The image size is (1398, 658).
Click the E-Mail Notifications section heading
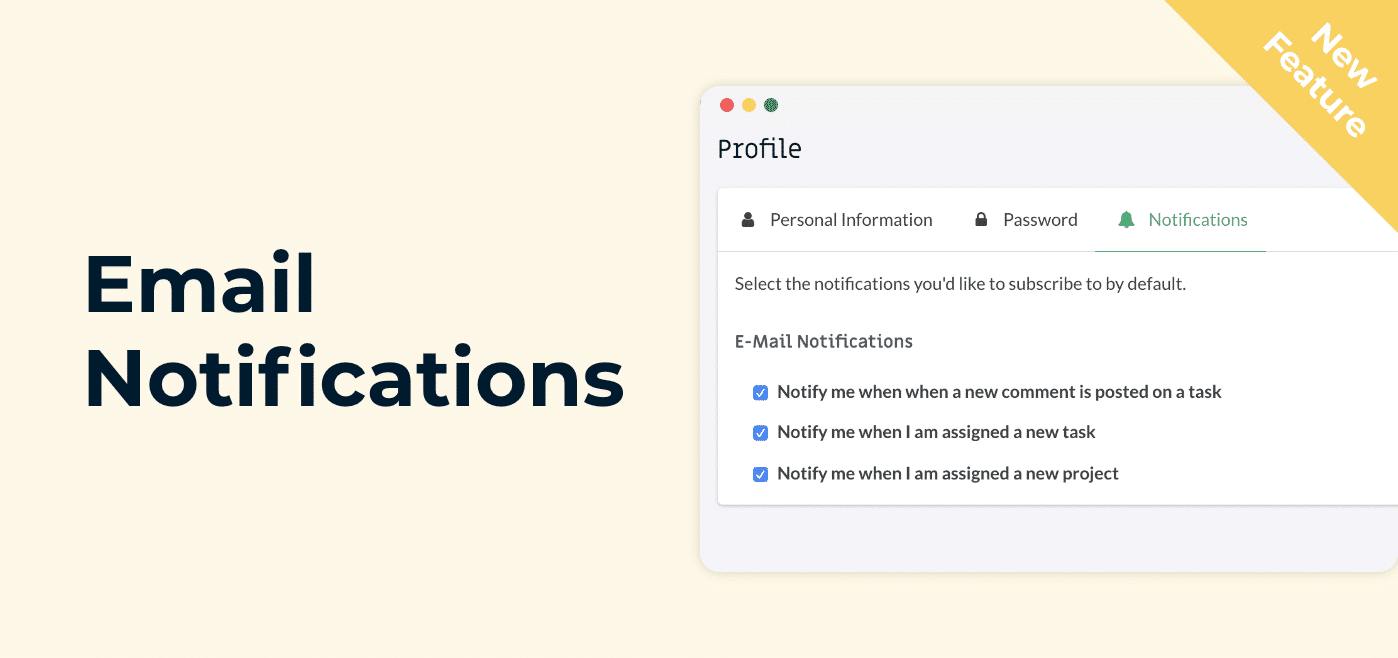tap(824, 341)
